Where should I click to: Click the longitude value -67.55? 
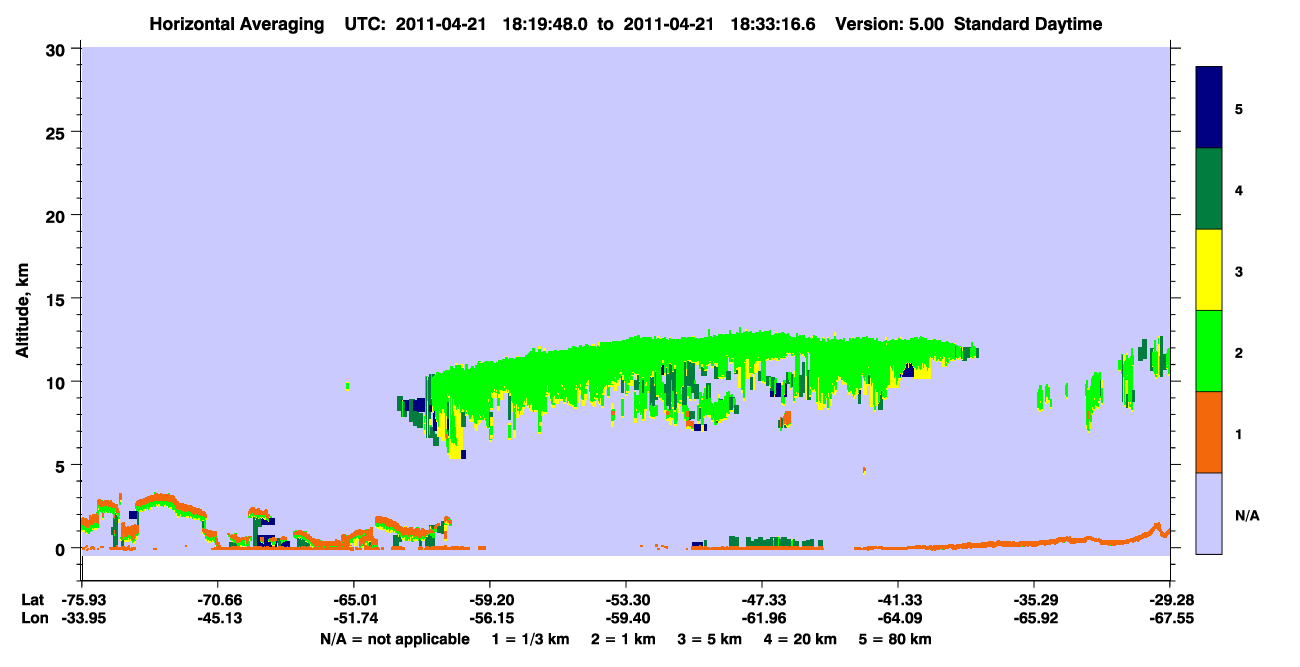tap(1170, 618)
